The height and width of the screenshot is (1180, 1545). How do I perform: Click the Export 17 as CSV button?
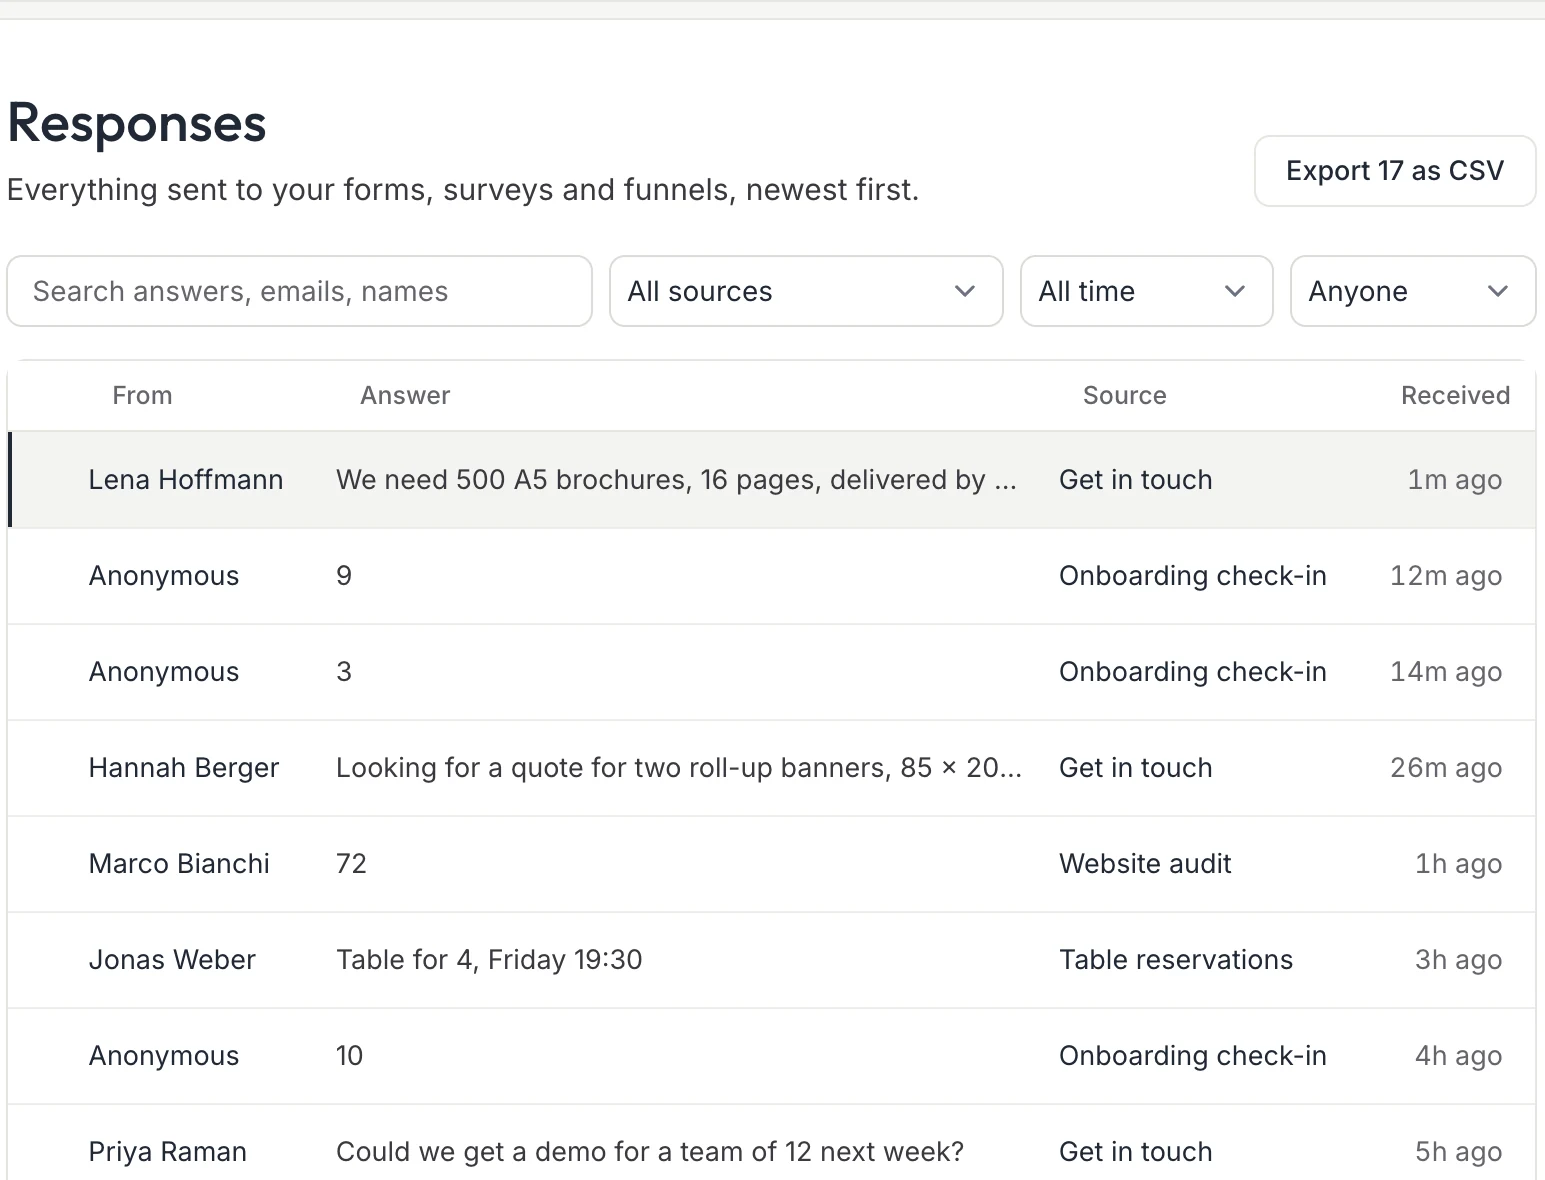[x=1395, y=171]
